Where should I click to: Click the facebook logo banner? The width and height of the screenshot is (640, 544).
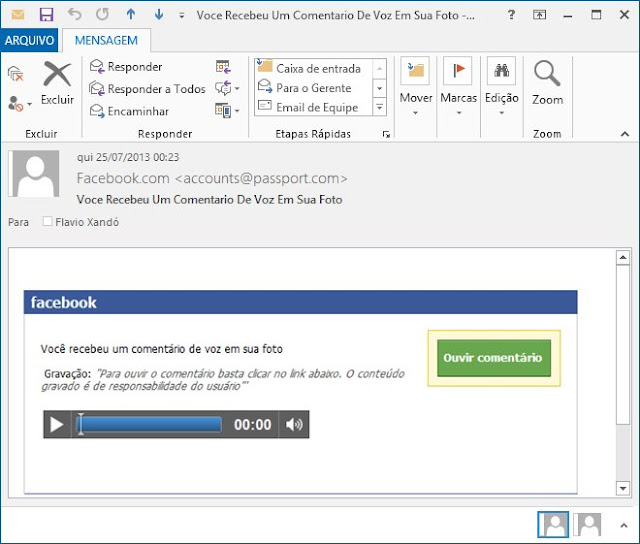pos(300,302)
